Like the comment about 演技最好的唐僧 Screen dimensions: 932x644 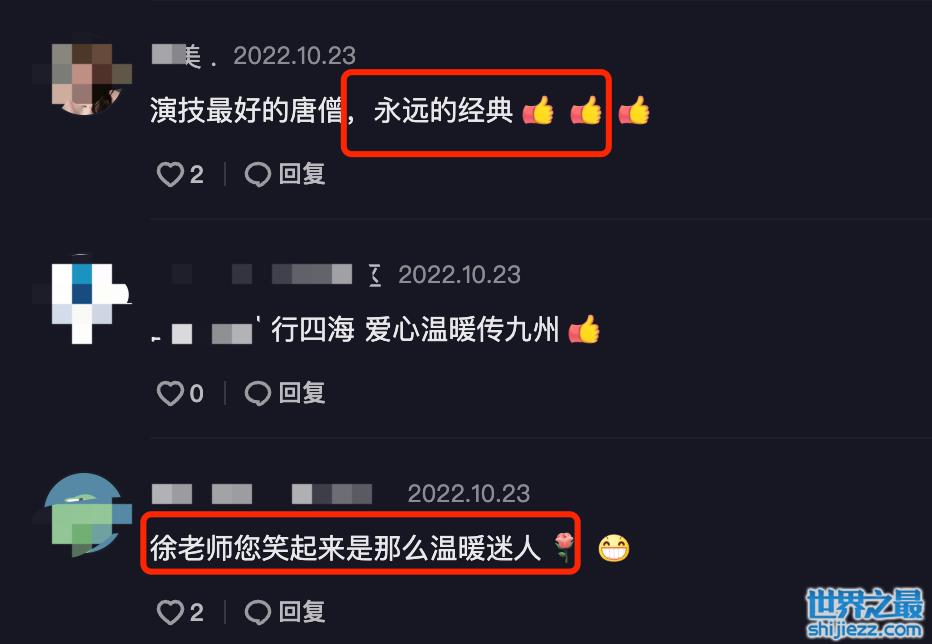pyautogui.click(x=170, y=175)
